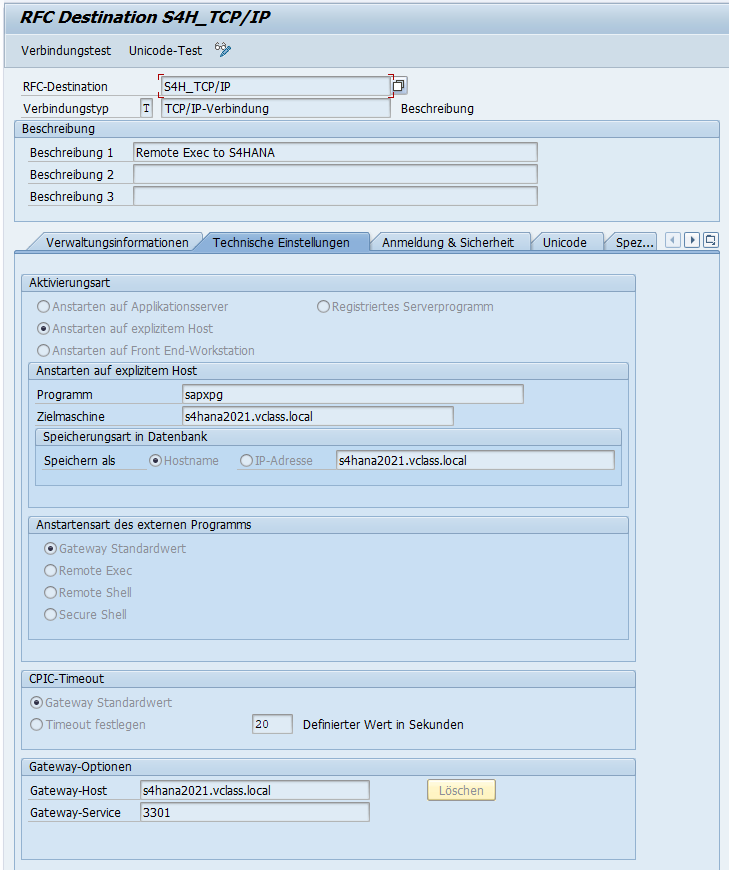Click the value-help icon beside RFC-Destination field
729x870 pixels.
(x=399, y=85)
